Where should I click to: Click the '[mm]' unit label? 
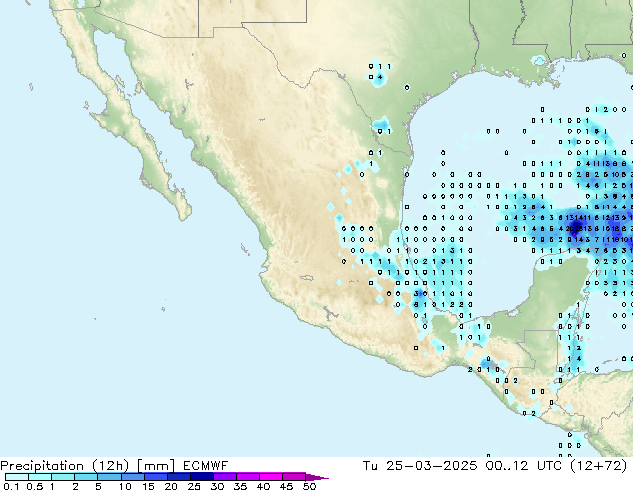coord(156,466)
